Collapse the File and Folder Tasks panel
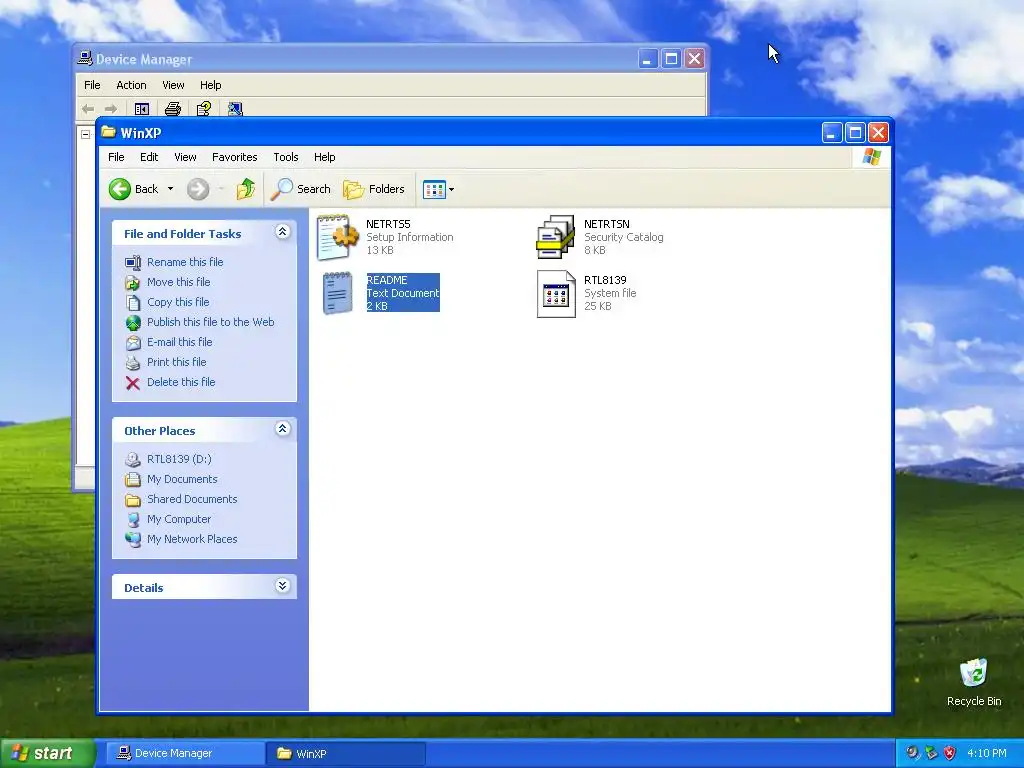1024x768 pixels. [x=283, y=232]
